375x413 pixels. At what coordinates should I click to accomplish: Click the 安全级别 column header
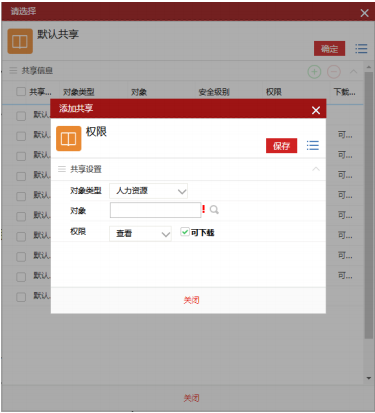(214, 92)
